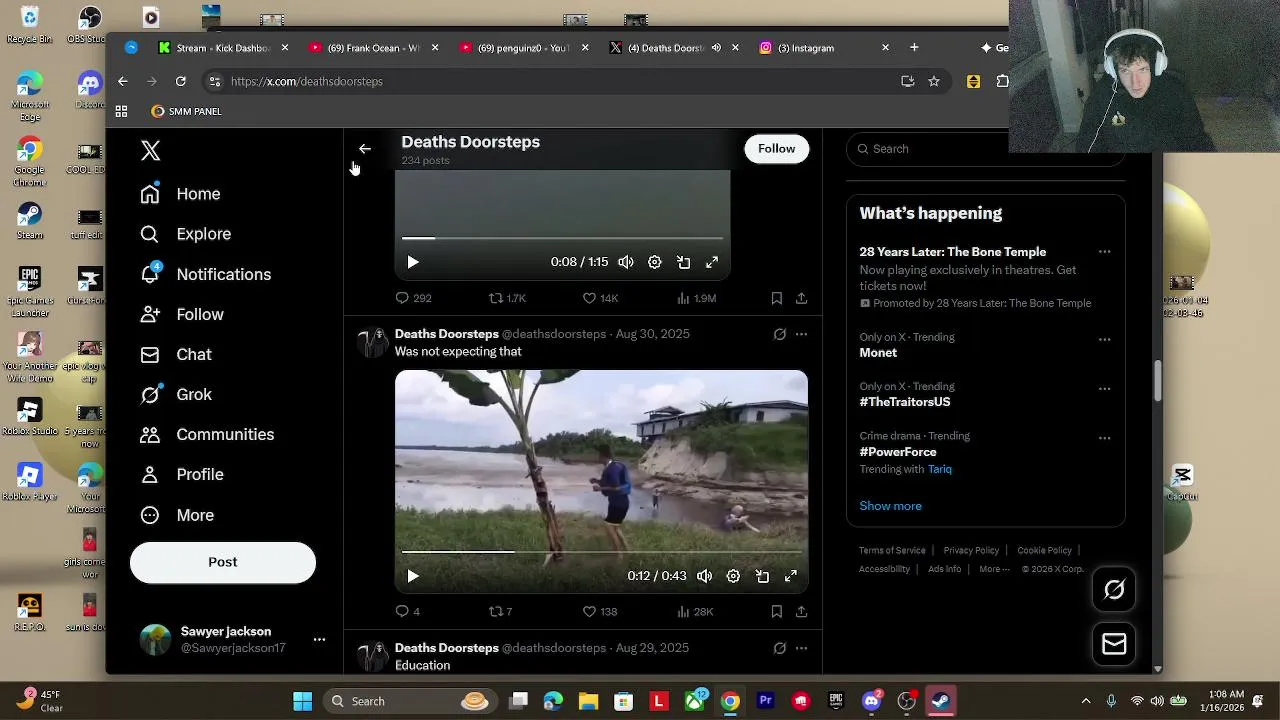Open settings gear on 0:43 video
Screen dimensions: 1280x720
(733, 576)
